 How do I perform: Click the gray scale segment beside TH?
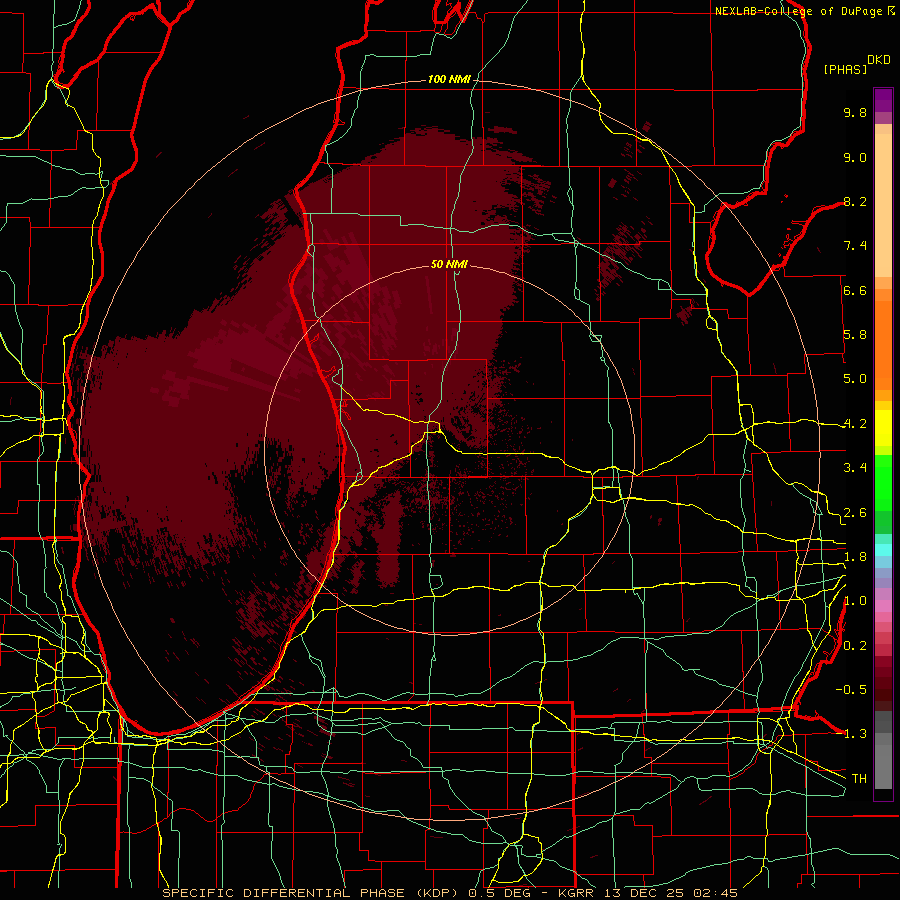[883, 766]
